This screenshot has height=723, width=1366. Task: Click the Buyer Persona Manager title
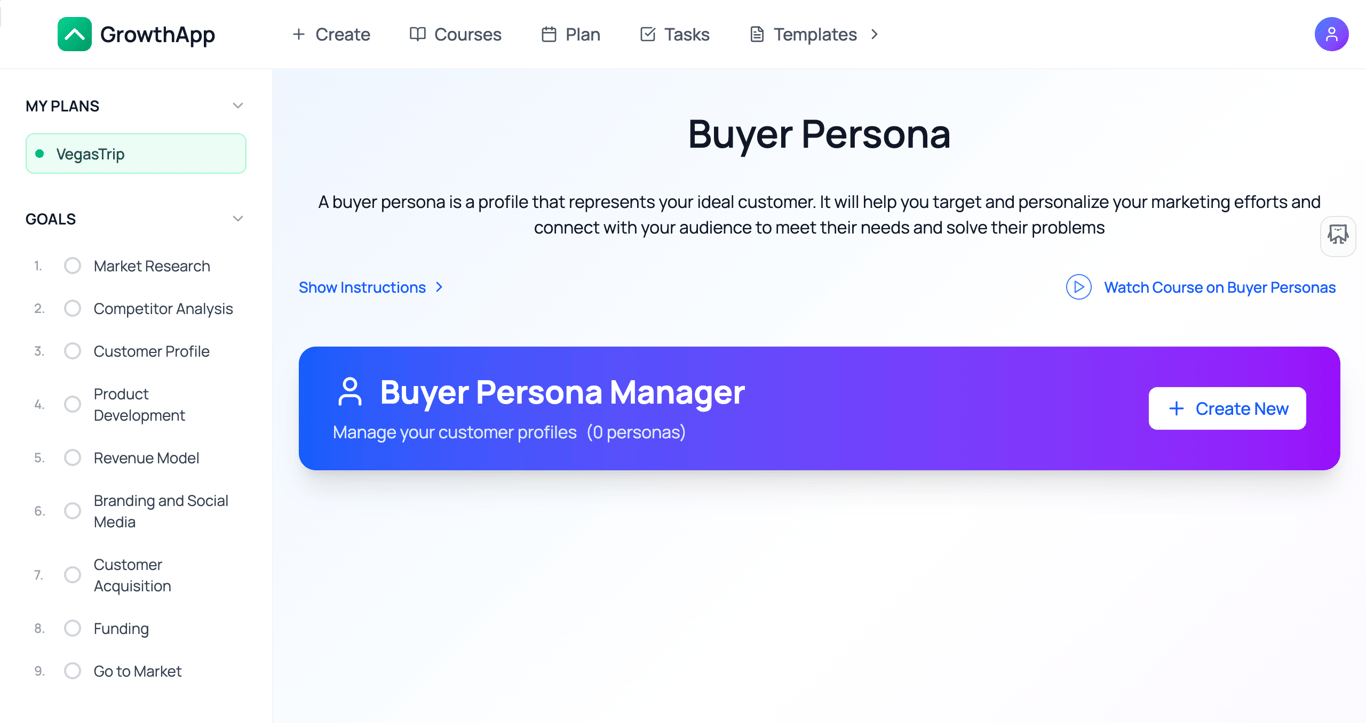pyautogui.click(x=562, y=392)
